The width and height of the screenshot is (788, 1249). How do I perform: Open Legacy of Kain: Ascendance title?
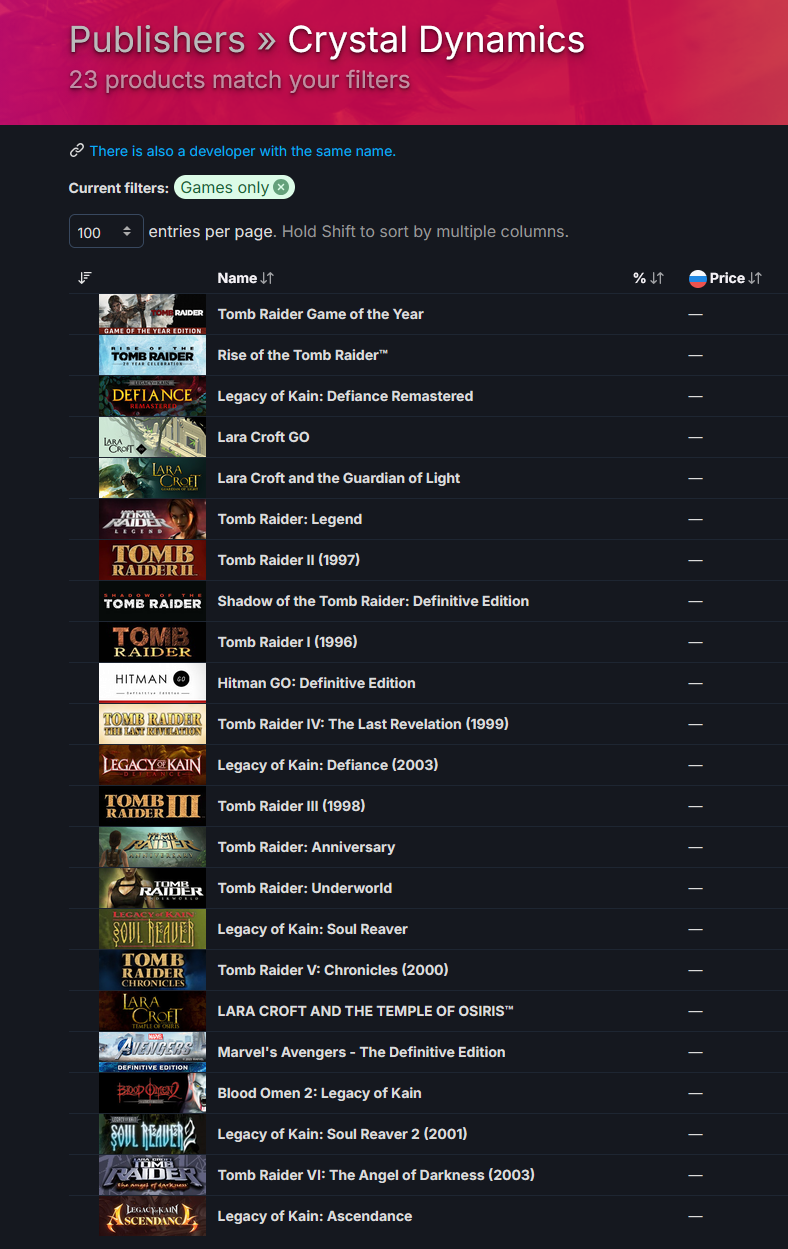(315, 1216)
